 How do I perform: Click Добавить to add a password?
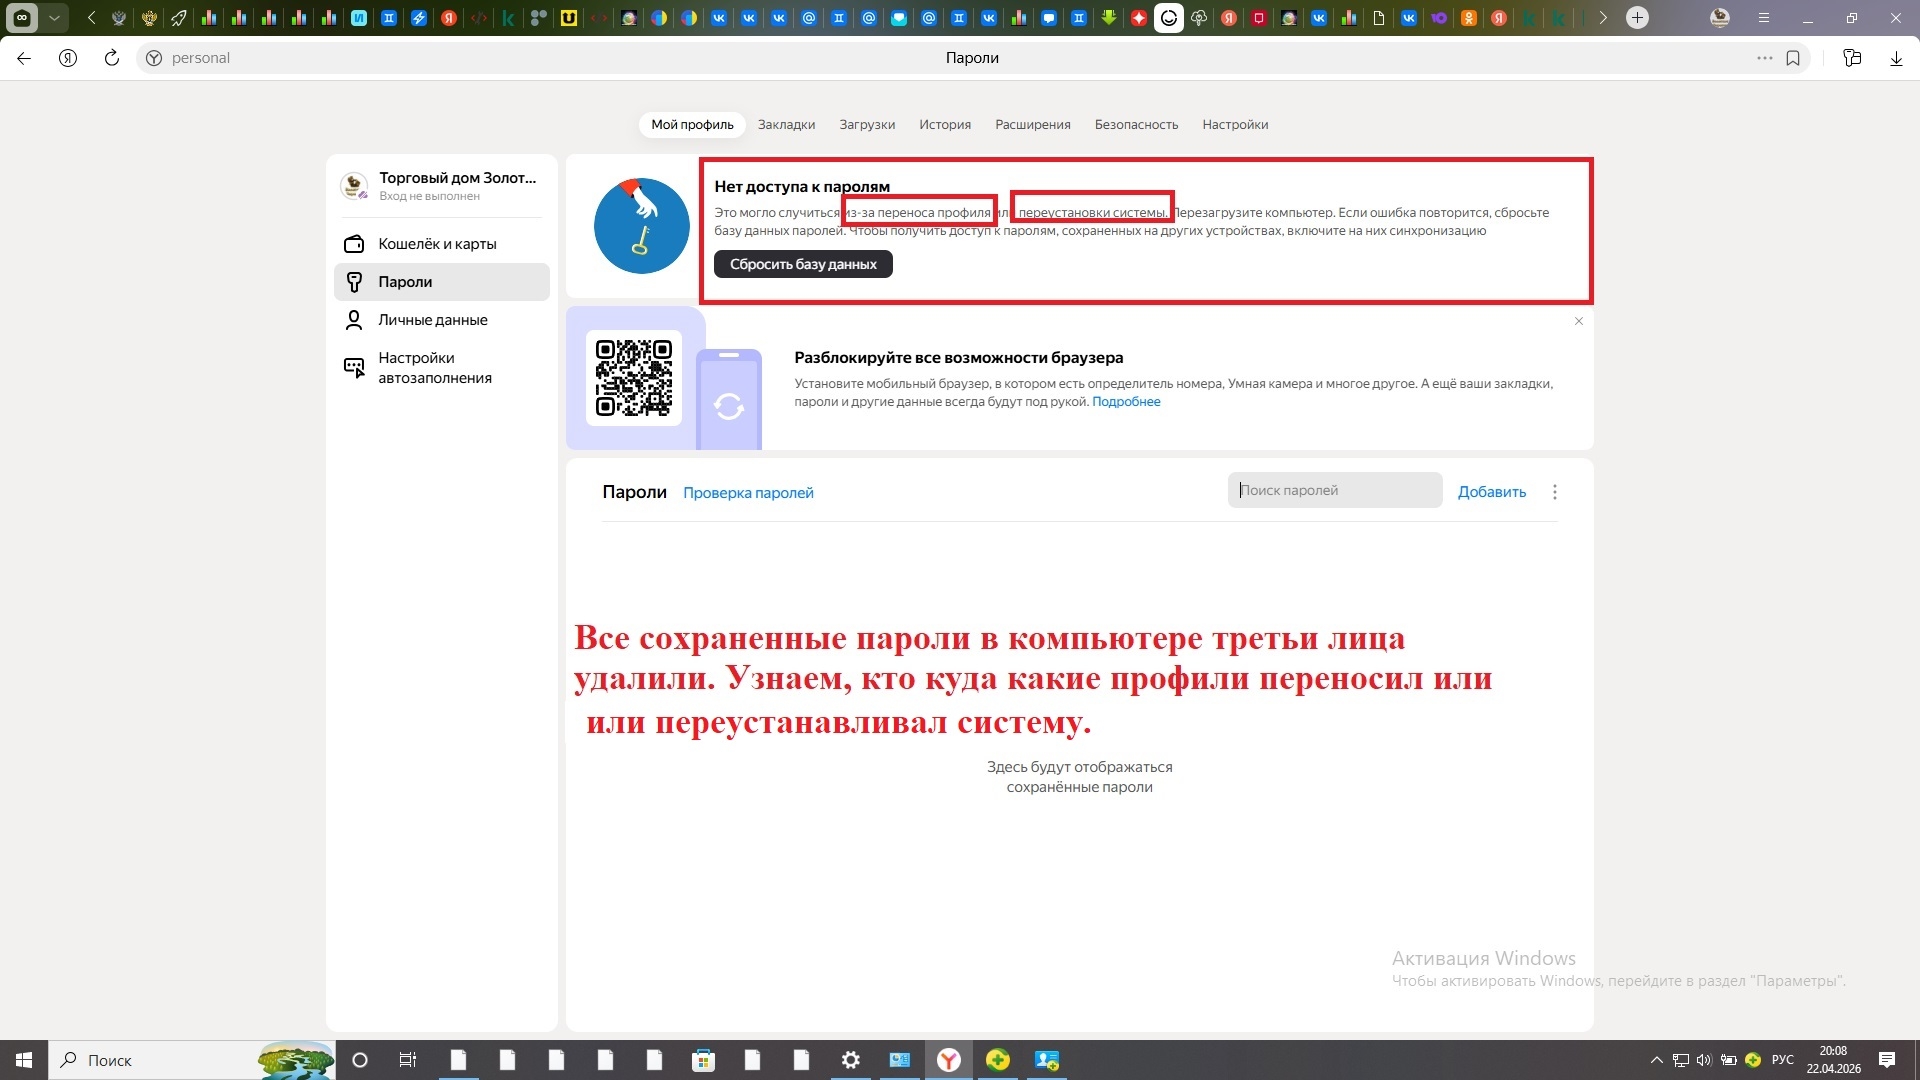pos(1491,492)
